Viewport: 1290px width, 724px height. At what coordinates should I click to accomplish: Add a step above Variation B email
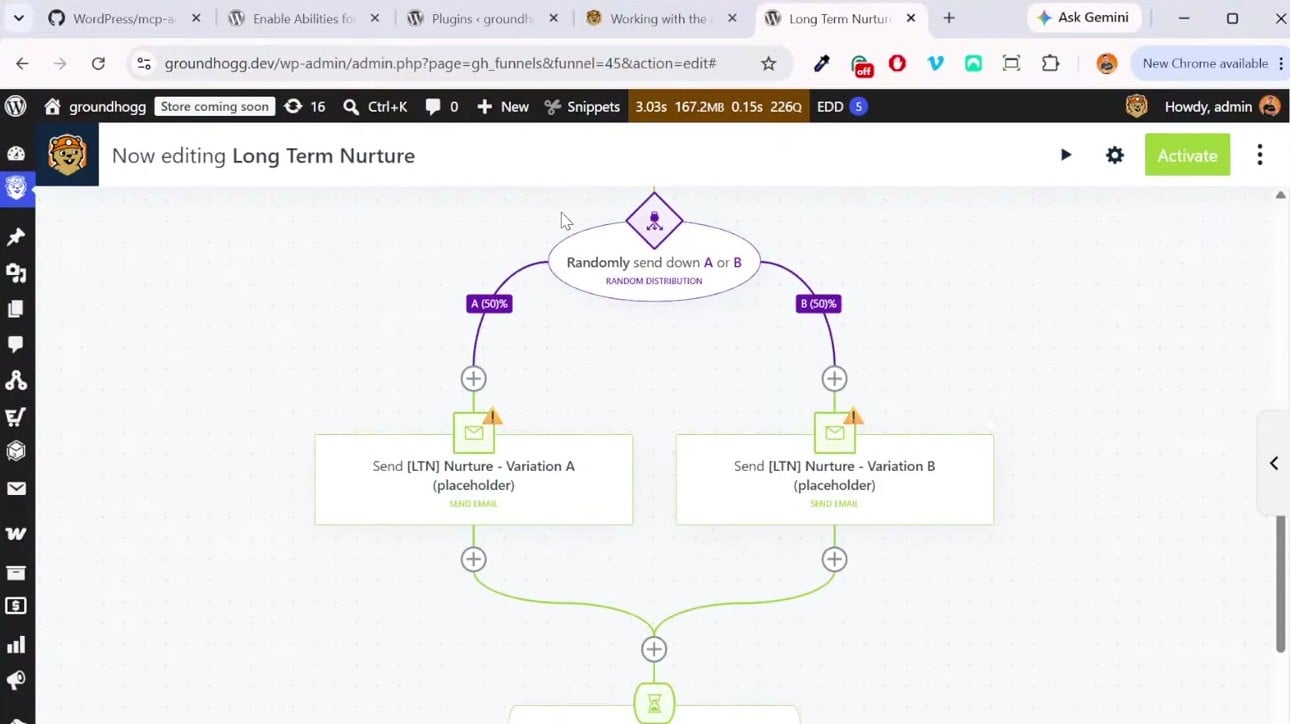834,379
